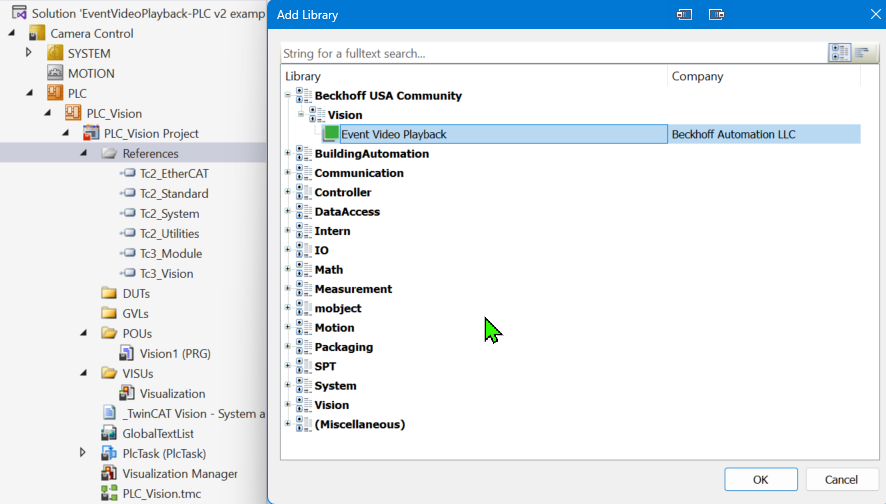
Task: Cancel the Add Library dialog
Action: [x=841, y=479]
